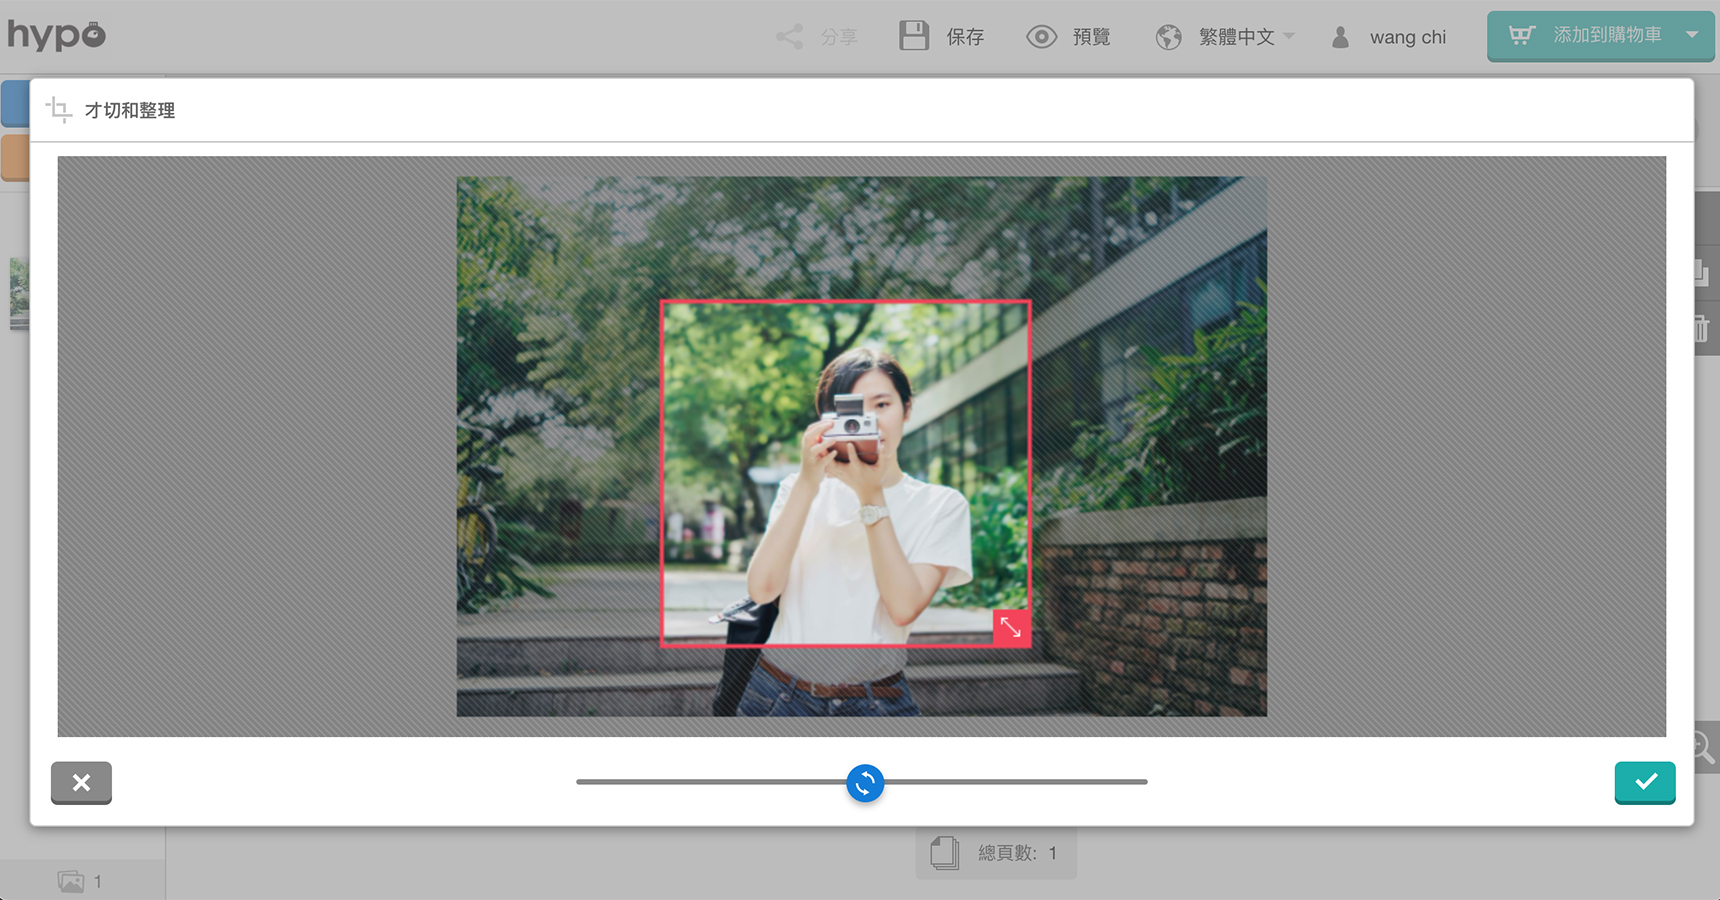Click the preview eye icon
1720x900 pixels.
(x=1041, y=37)
